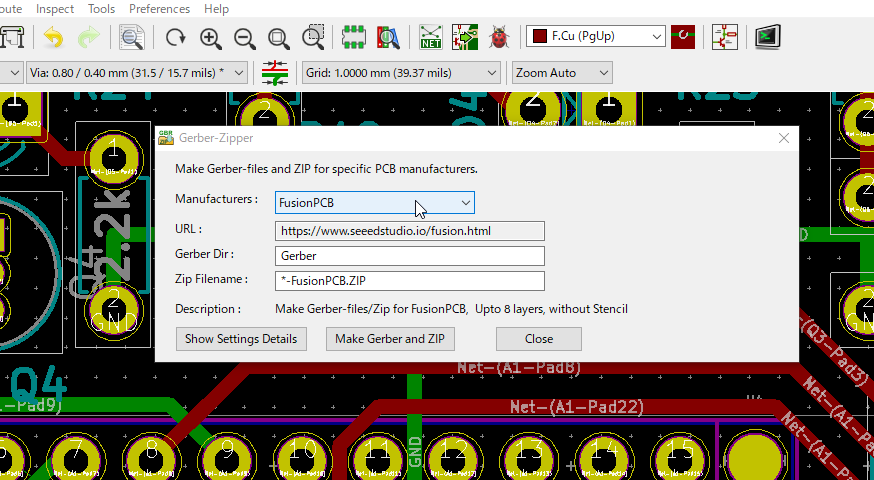Close Gerber-Zipper dialog with X
The height and width of the screenshot is (480, 874).
[x=784, y=138]
